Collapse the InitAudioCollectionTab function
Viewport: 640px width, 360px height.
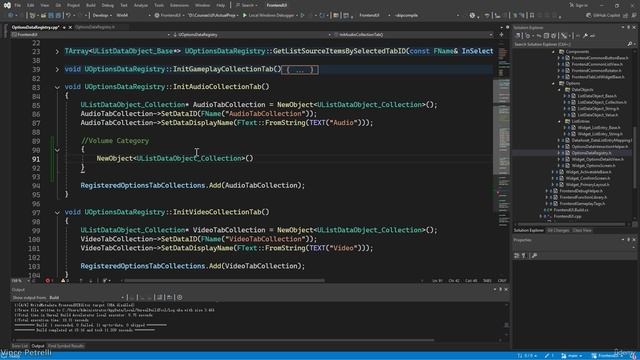[57, 87]
